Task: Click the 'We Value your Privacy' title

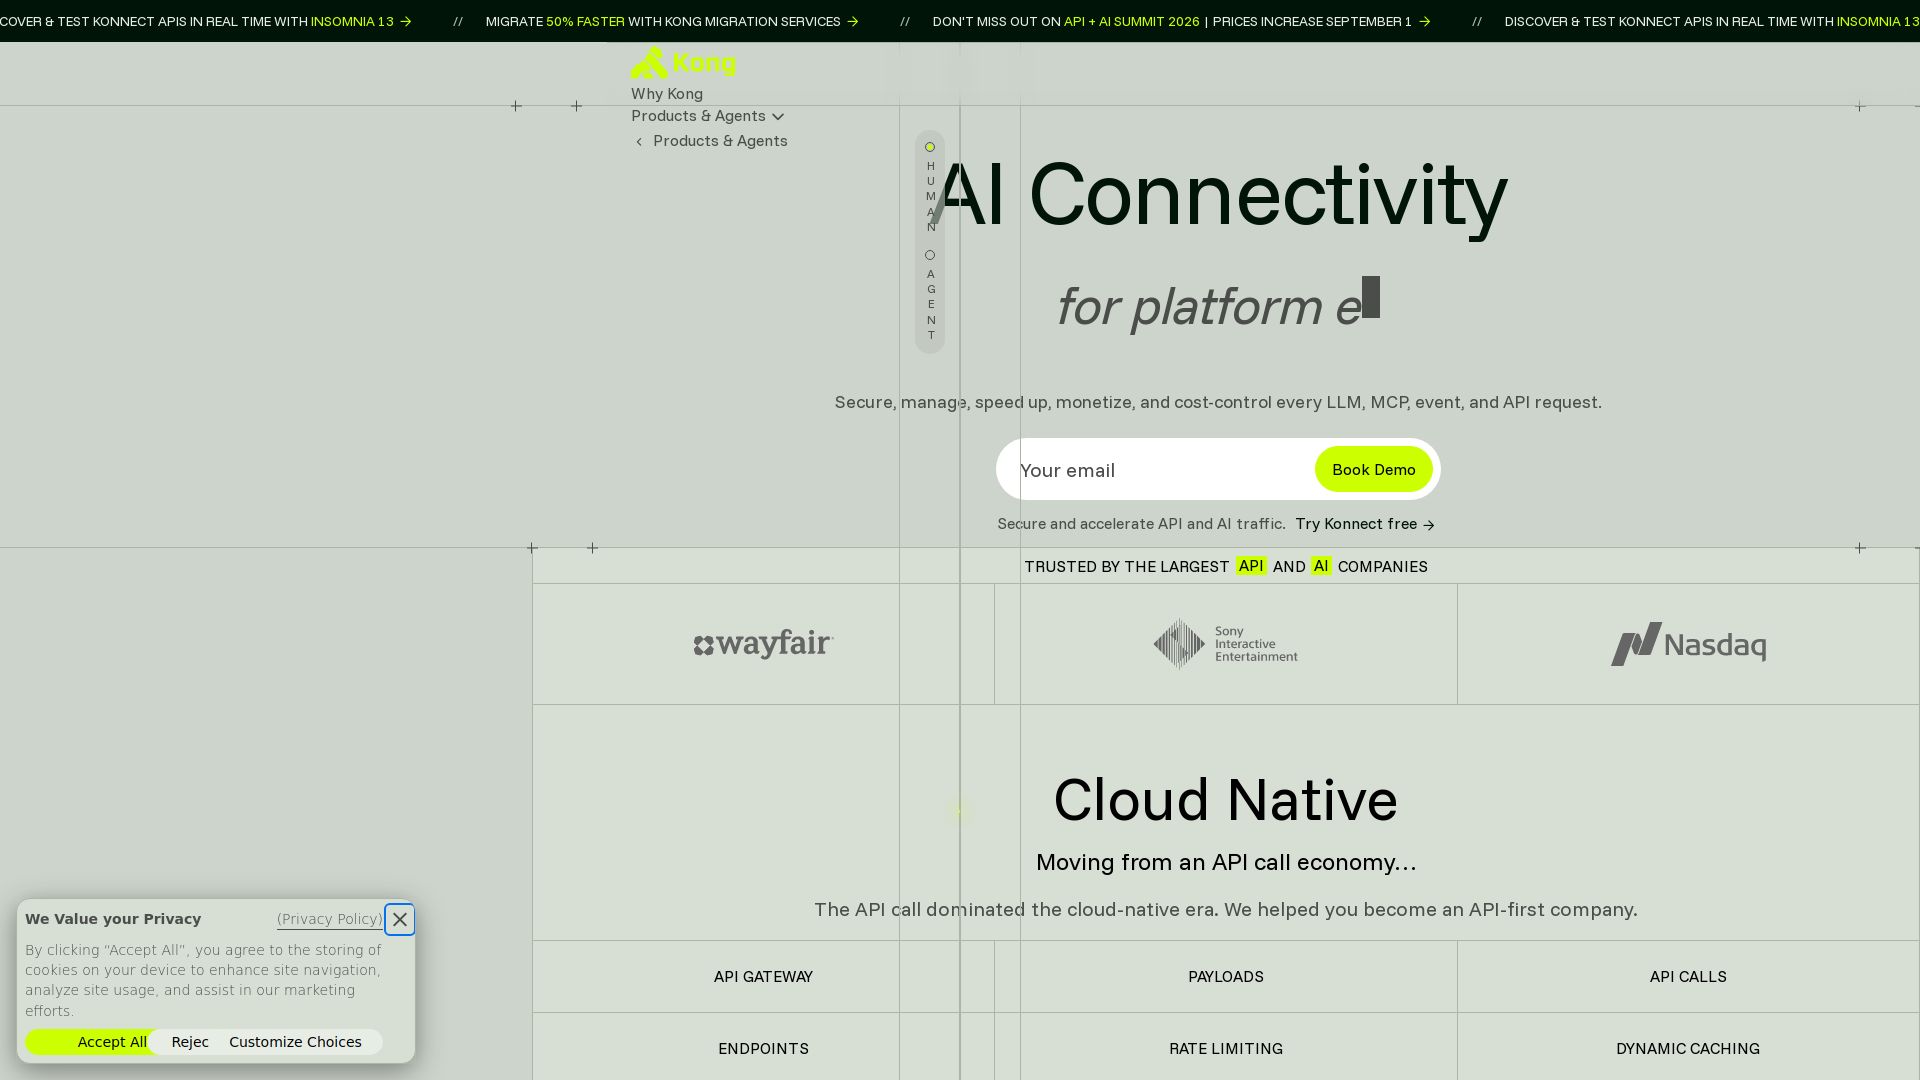Action: click(113, 919)
